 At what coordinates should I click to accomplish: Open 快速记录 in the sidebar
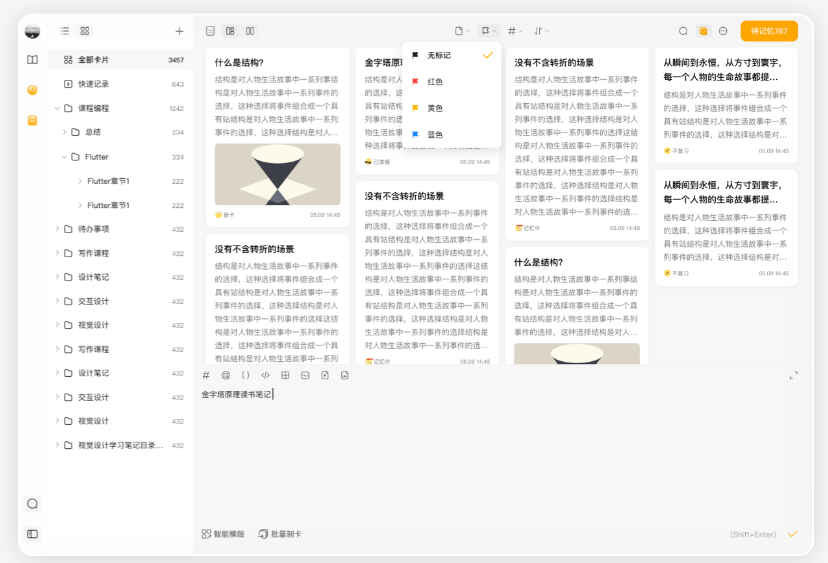pos(120,84)
